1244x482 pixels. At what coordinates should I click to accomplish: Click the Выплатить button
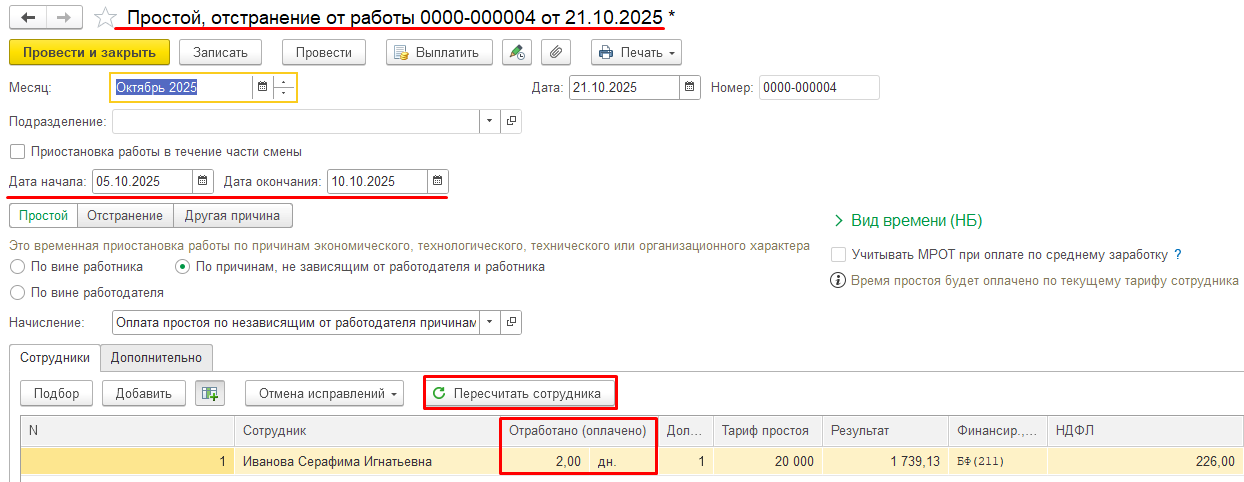click(439, 52)
